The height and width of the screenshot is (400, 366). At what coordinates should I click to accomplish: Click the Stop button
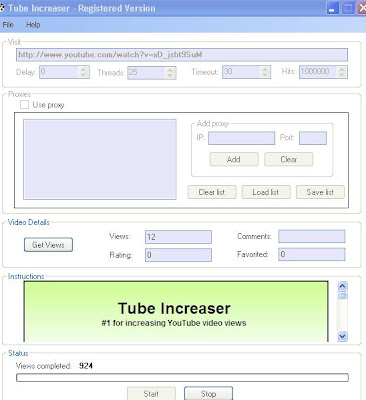[x=208, y=394]
